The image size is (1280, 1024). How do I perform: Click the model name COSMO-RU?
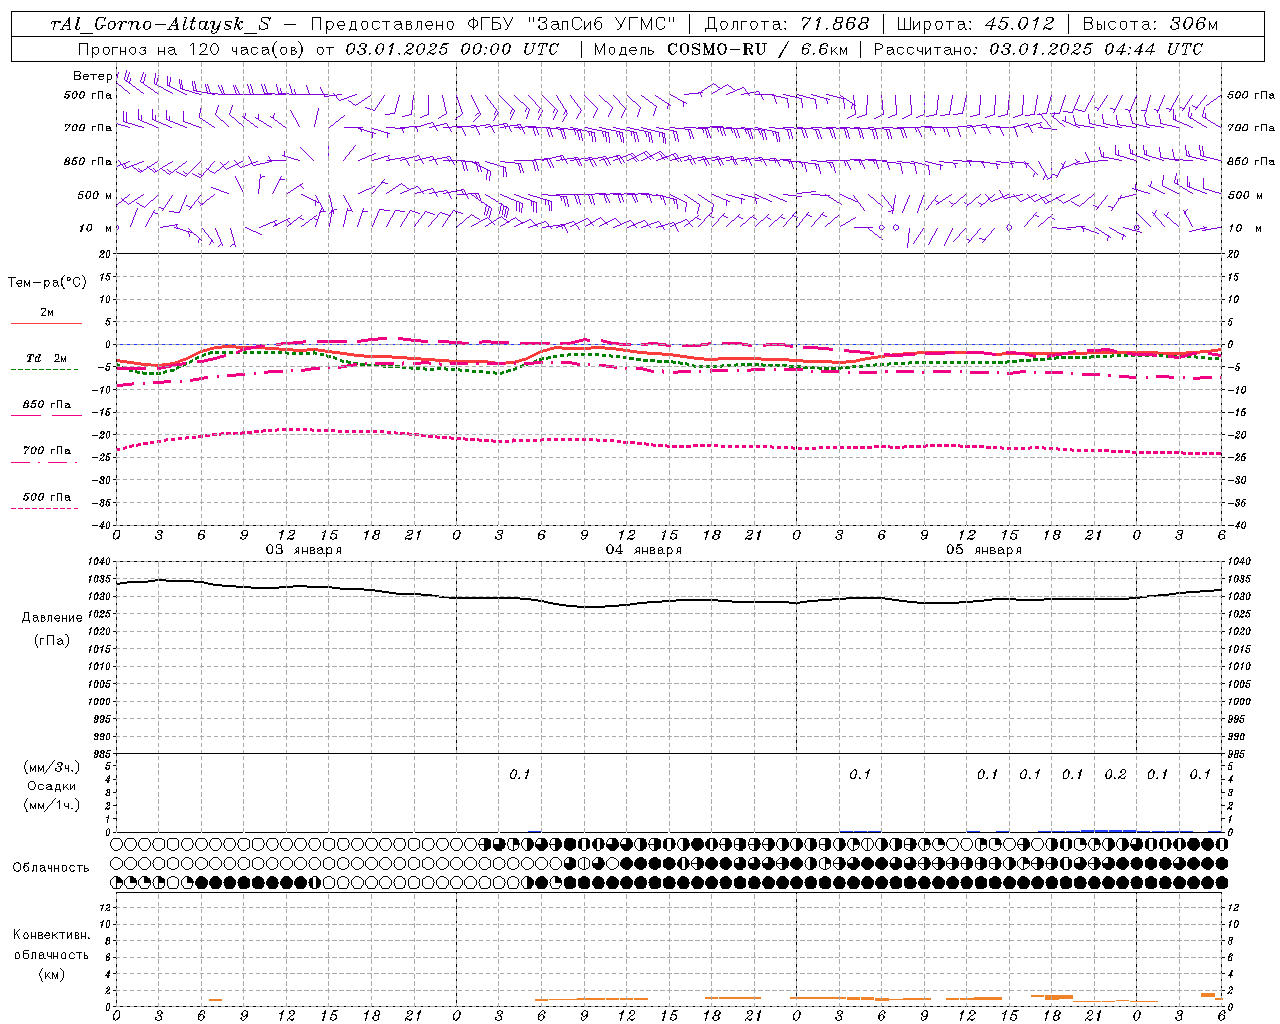coord(717,49)
